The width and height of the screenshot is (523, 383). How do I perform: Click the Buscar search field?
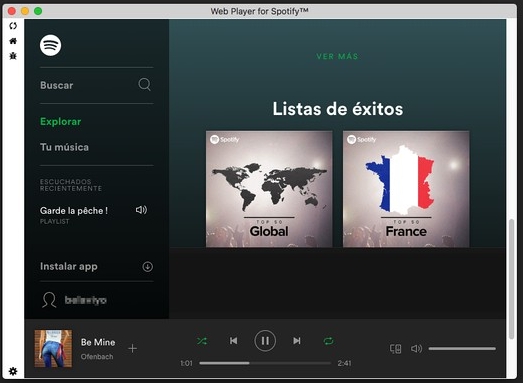[97, 85]
